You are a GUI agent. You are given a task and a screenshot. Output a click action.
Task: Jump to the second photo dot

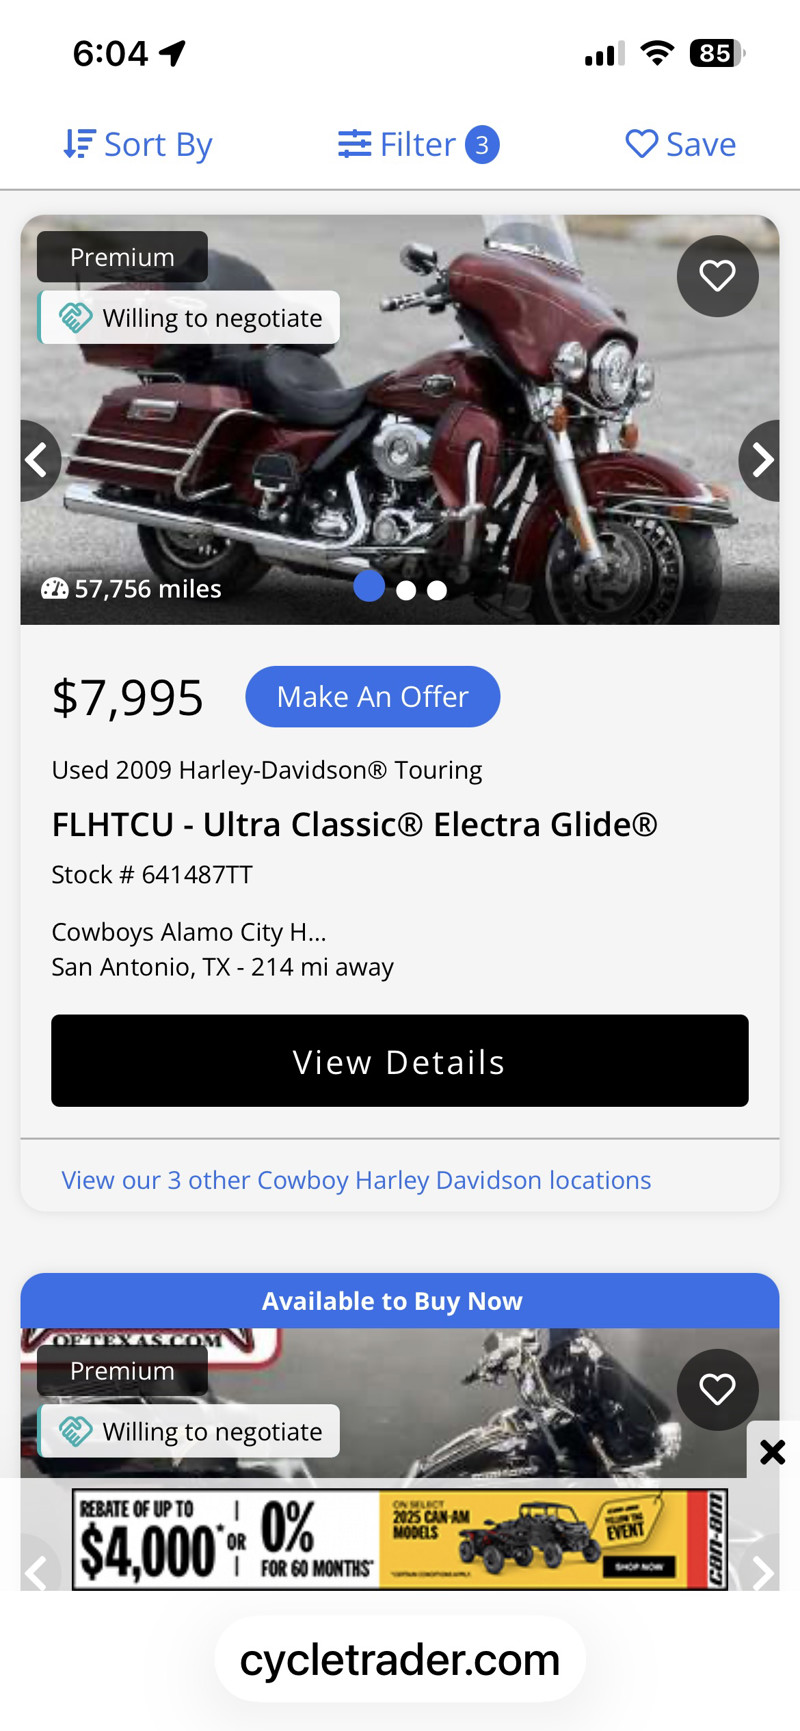click(406, 590)
